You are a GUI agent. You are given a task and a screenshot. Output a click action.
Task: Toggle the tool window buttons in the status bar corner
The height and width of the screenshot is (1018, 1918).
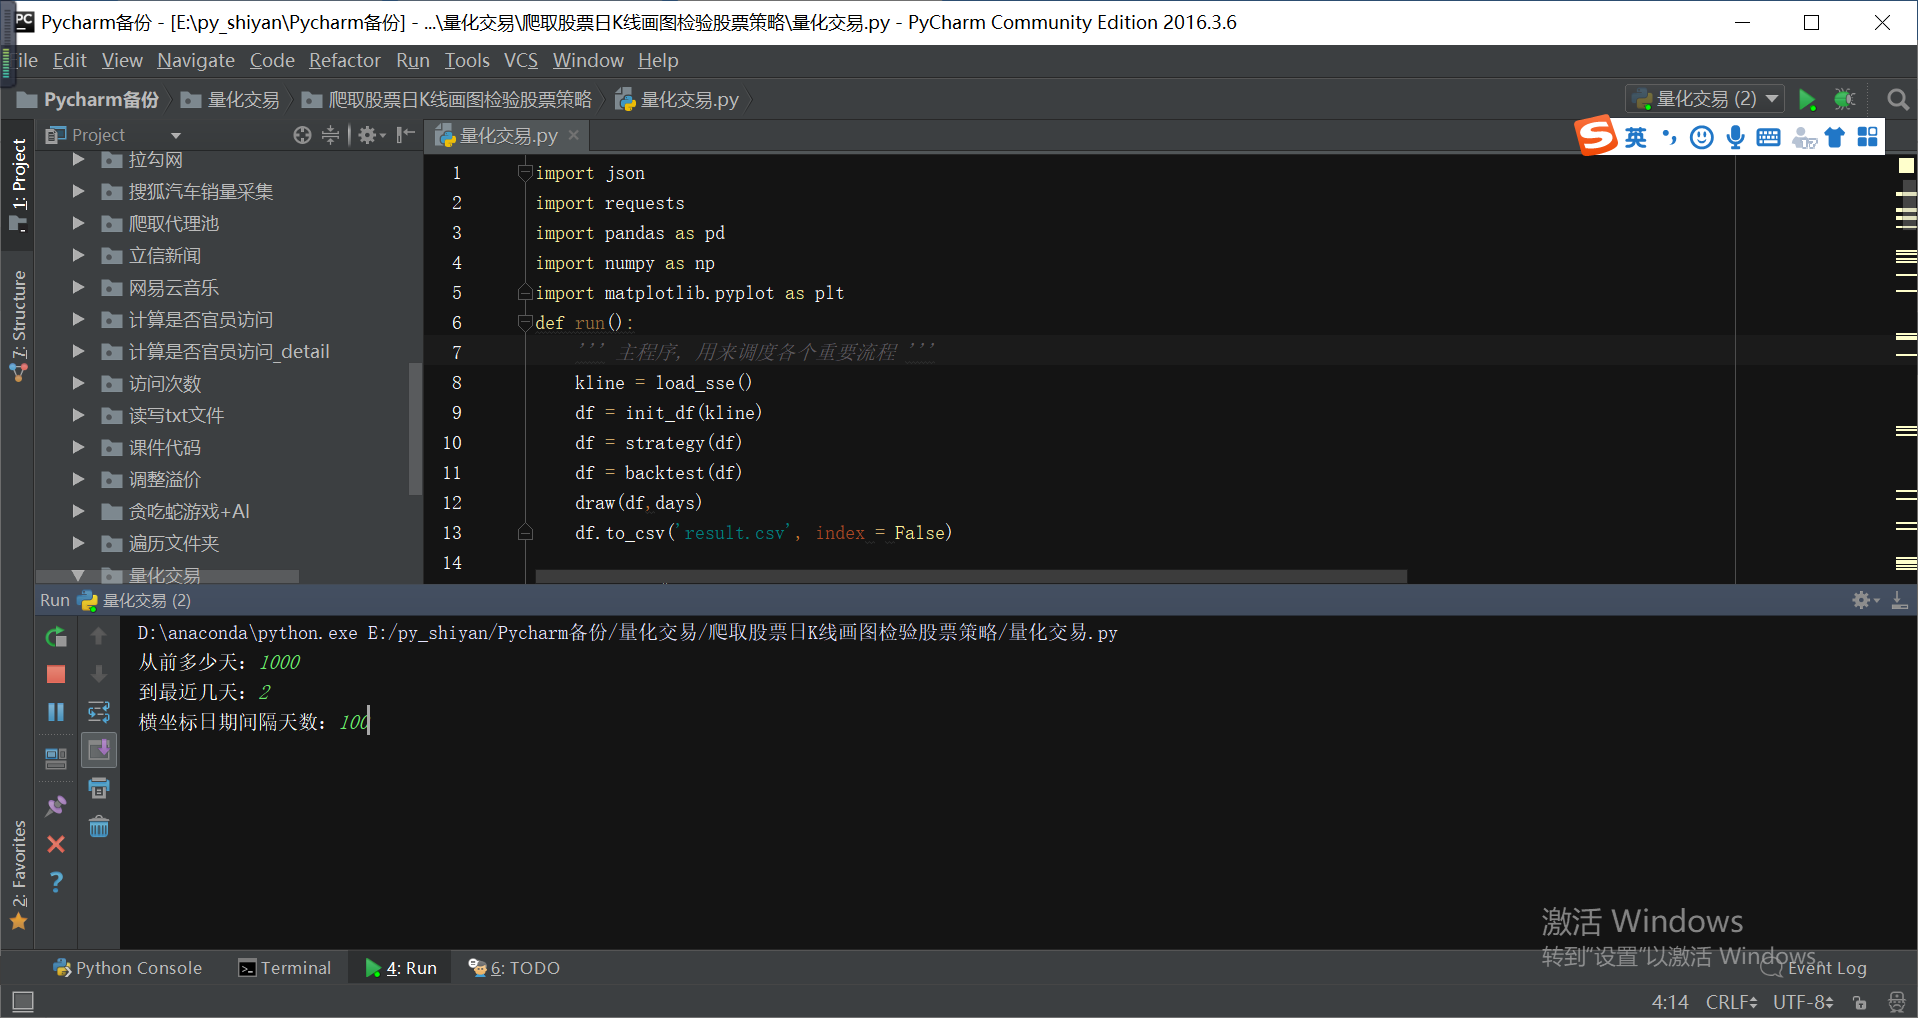tap(23, 1001)
